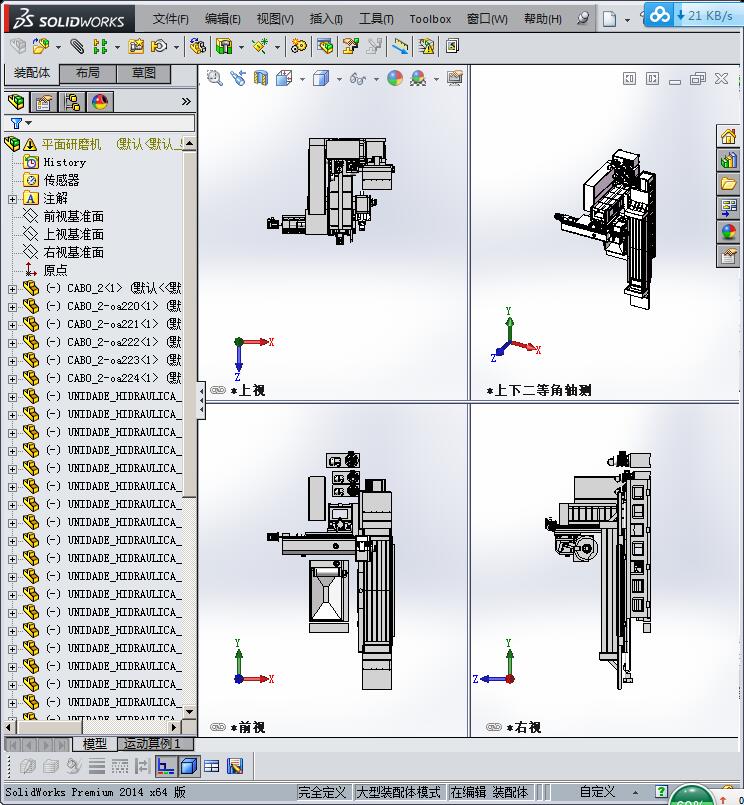744x805 pixels.
Task: Click the Smart Fasteners icon
Action: click(136, 47)
